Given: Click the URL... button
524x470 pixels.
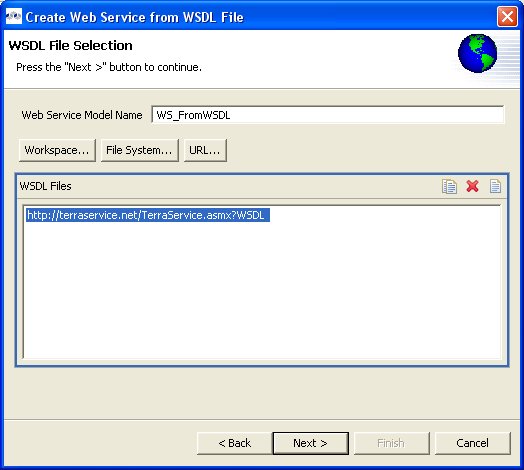Looking at the screenshot, I should [x=205, y=150].
